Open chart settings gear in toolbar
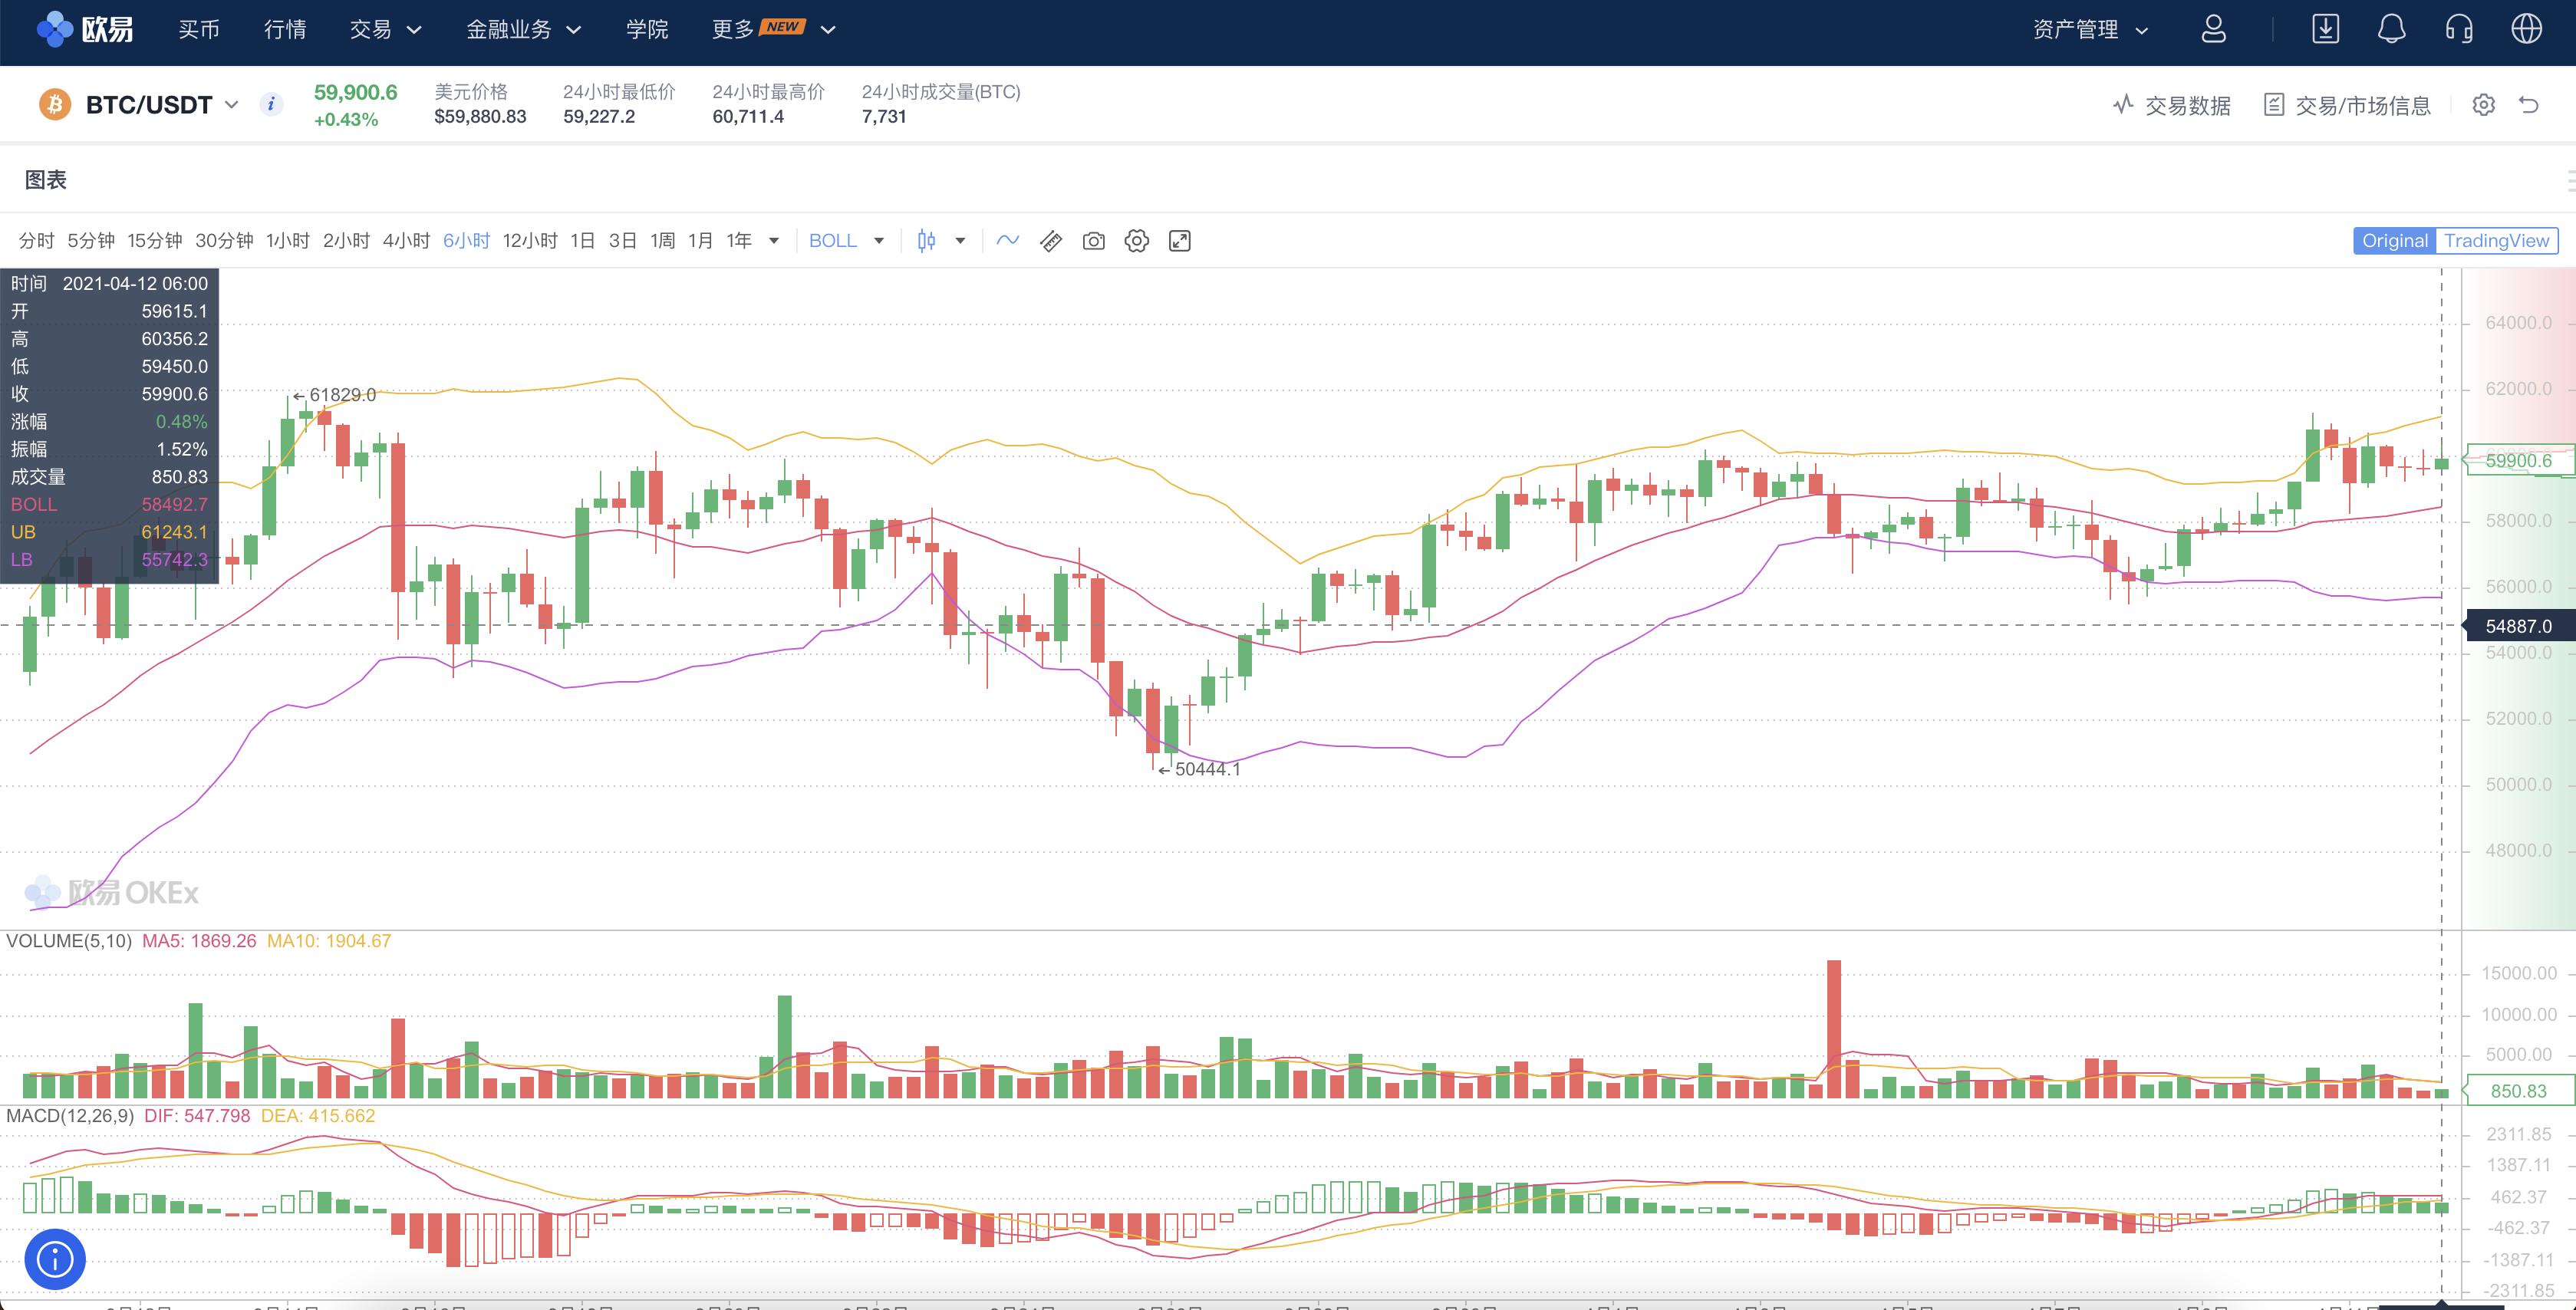 pyautogui.click(x=1136, y=241)
